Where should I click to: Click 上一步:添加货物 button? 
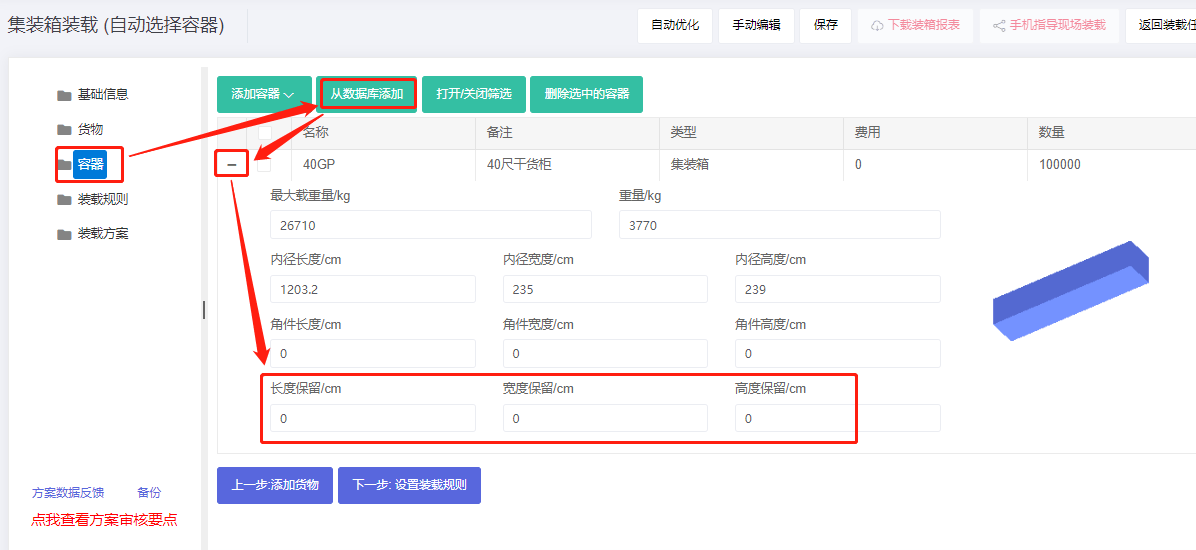coord(275,485)
